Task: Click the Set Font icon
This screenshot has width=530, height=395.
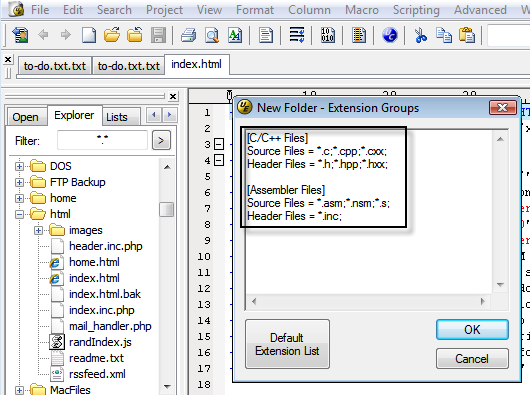Action: point(235,35)
